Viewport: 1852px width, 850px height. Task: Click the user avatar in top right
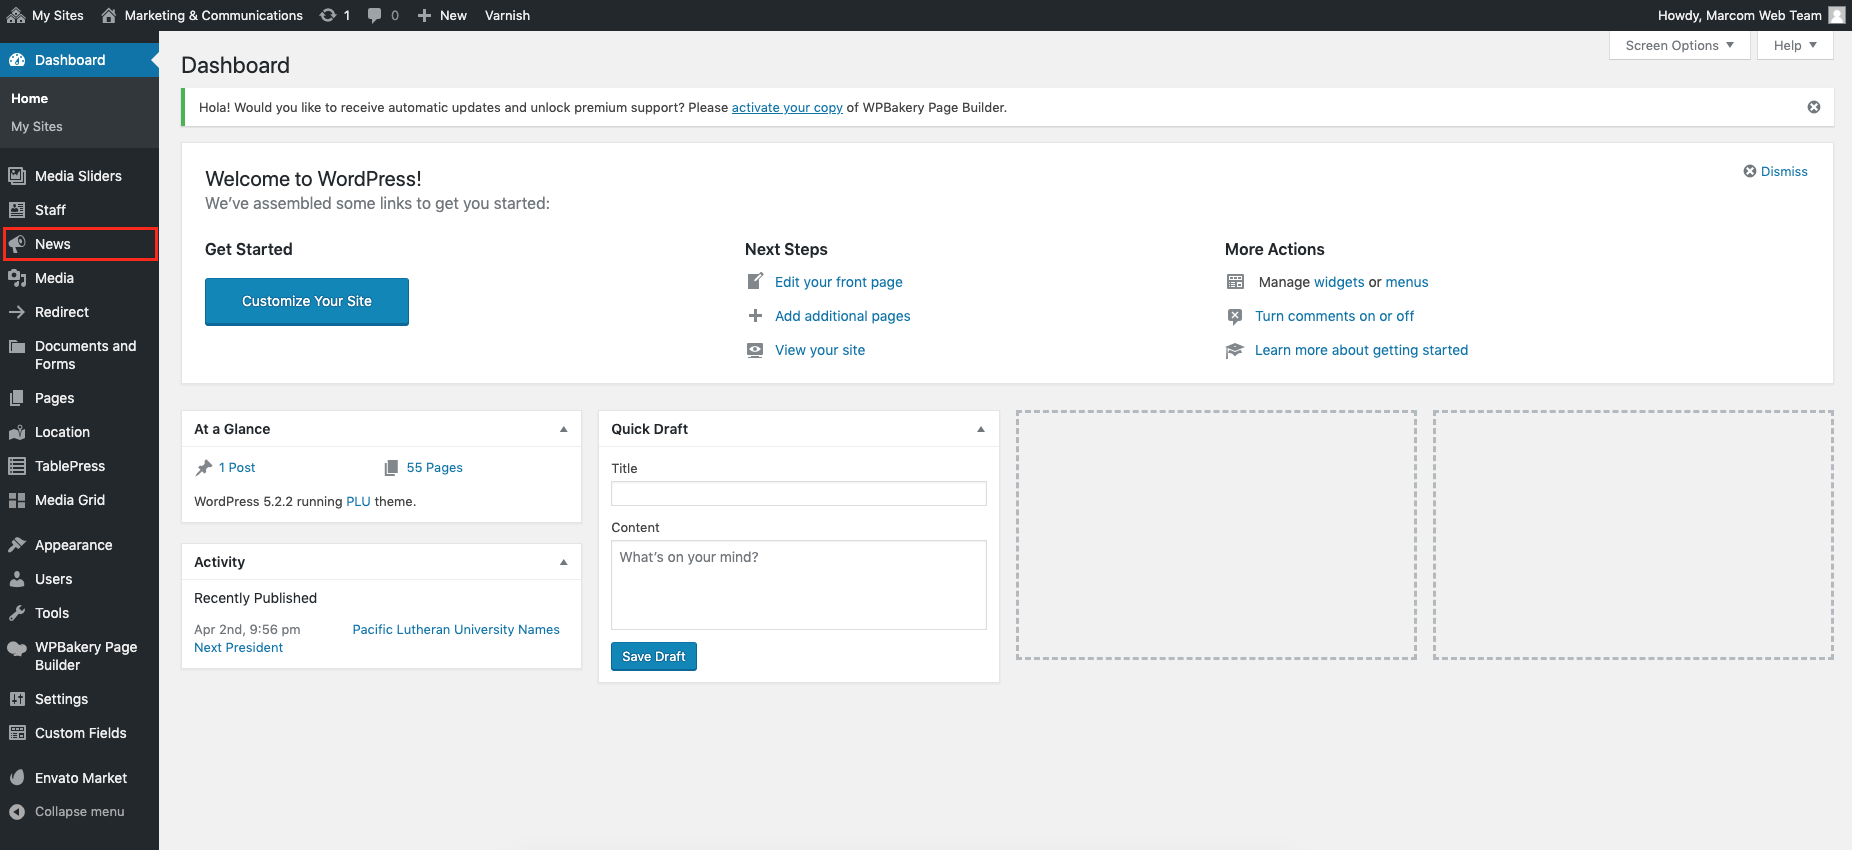1837,15
